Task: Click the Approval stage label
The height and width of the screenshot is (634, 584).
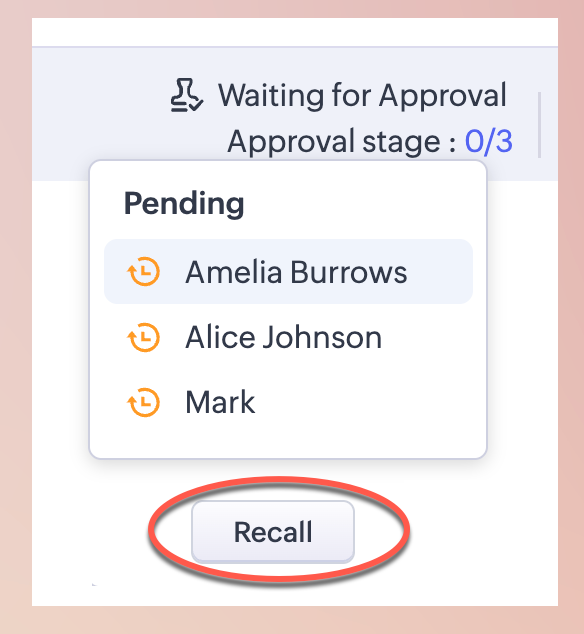Action: pos(341,142)
